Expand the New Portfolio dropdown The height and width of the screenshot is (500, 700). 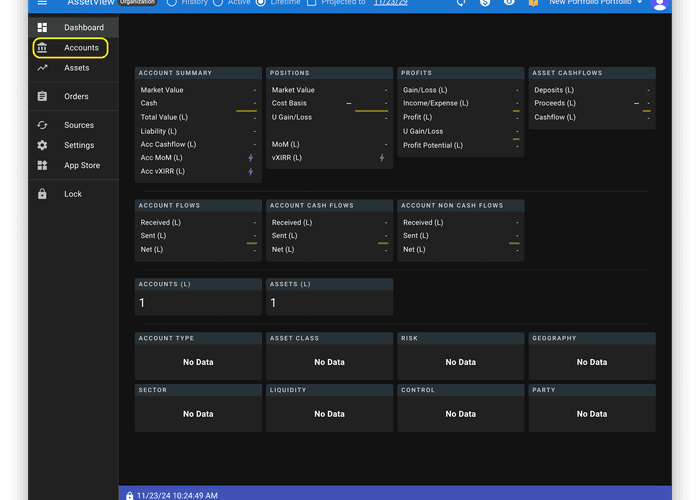coord(639,3)
